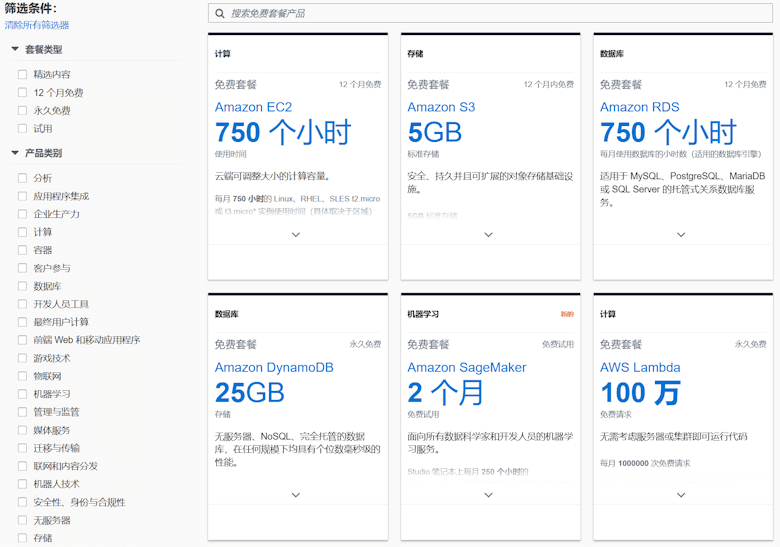Check the 试用 checkbox
780x547 pixels.
coord(22,128)
